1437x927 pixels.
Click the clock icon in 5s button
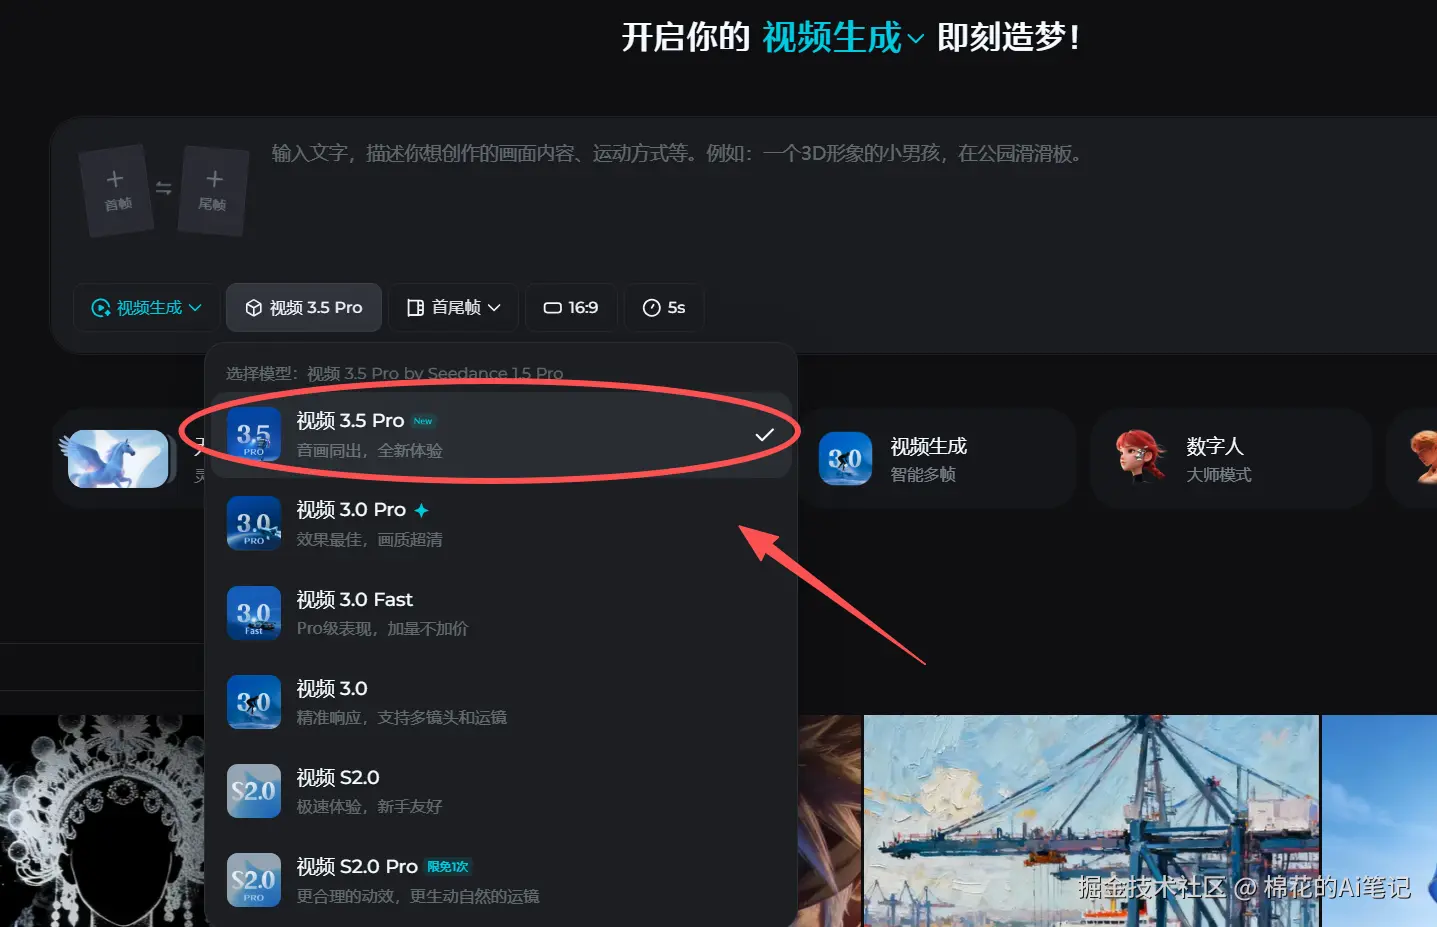pyautogui.click(x=651, y=308)
